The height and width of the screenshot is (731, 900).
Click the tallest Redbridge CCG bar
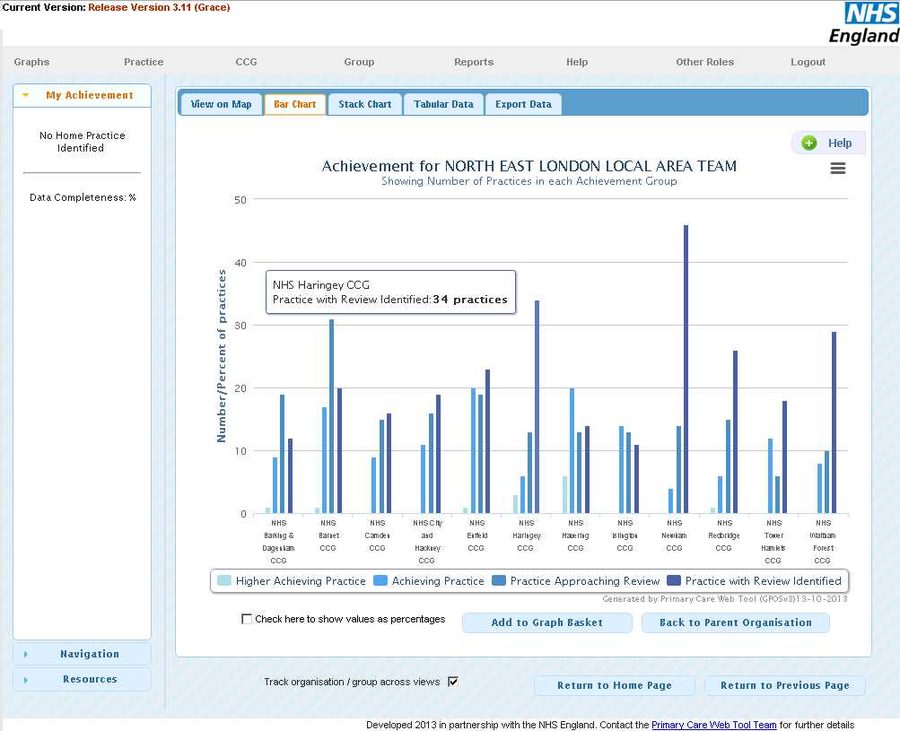pos(735,432)
